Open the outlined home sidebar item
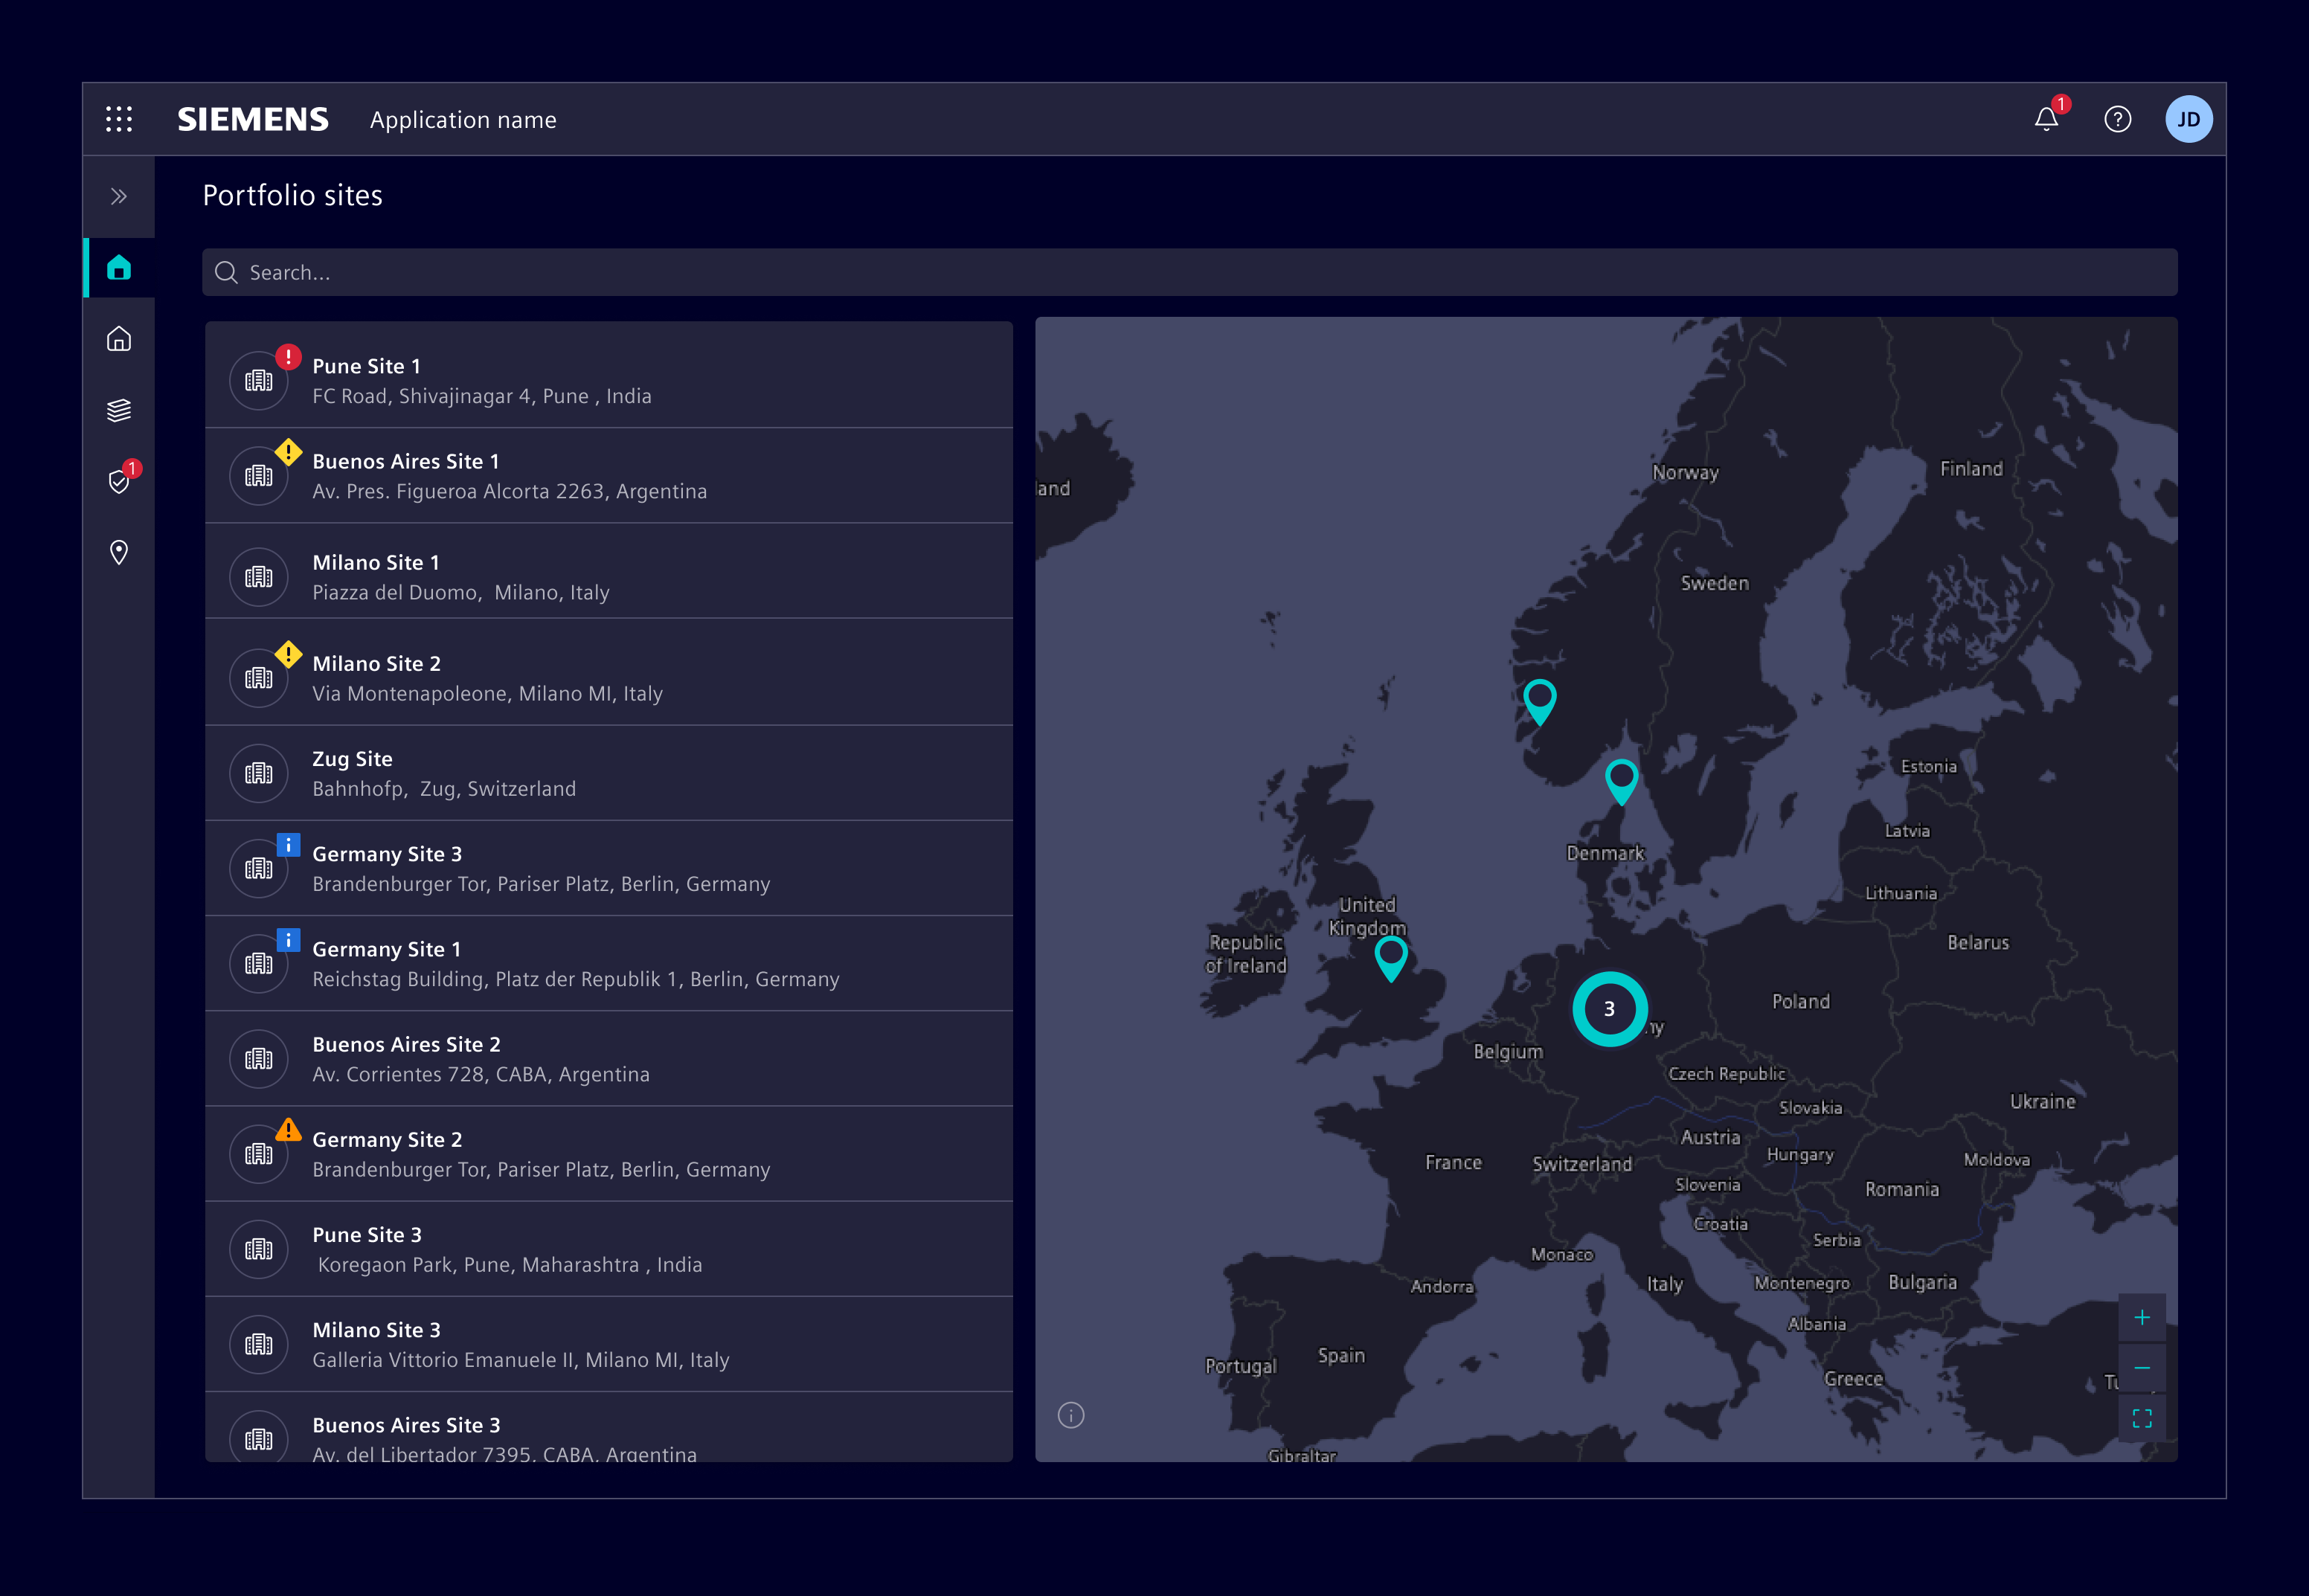Screen dimensions: 2309x1596 pos(119,339)
